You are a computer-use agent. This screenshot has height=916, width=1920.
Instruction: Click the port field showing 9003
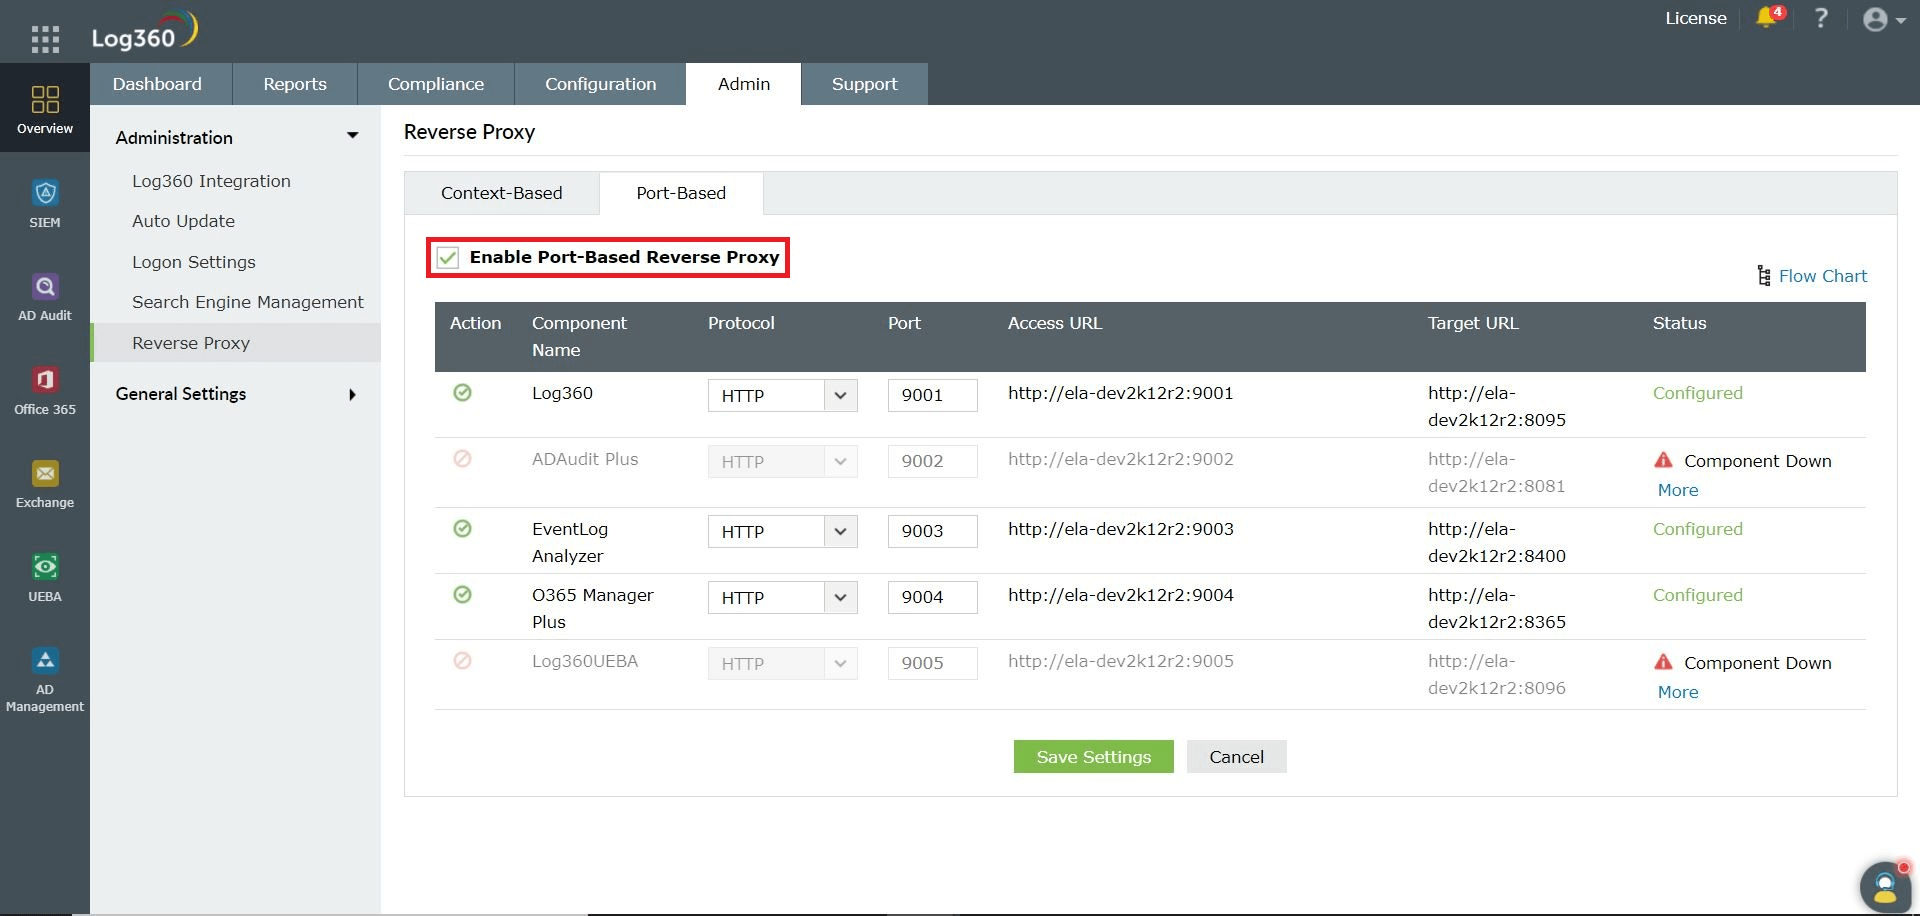931,531
